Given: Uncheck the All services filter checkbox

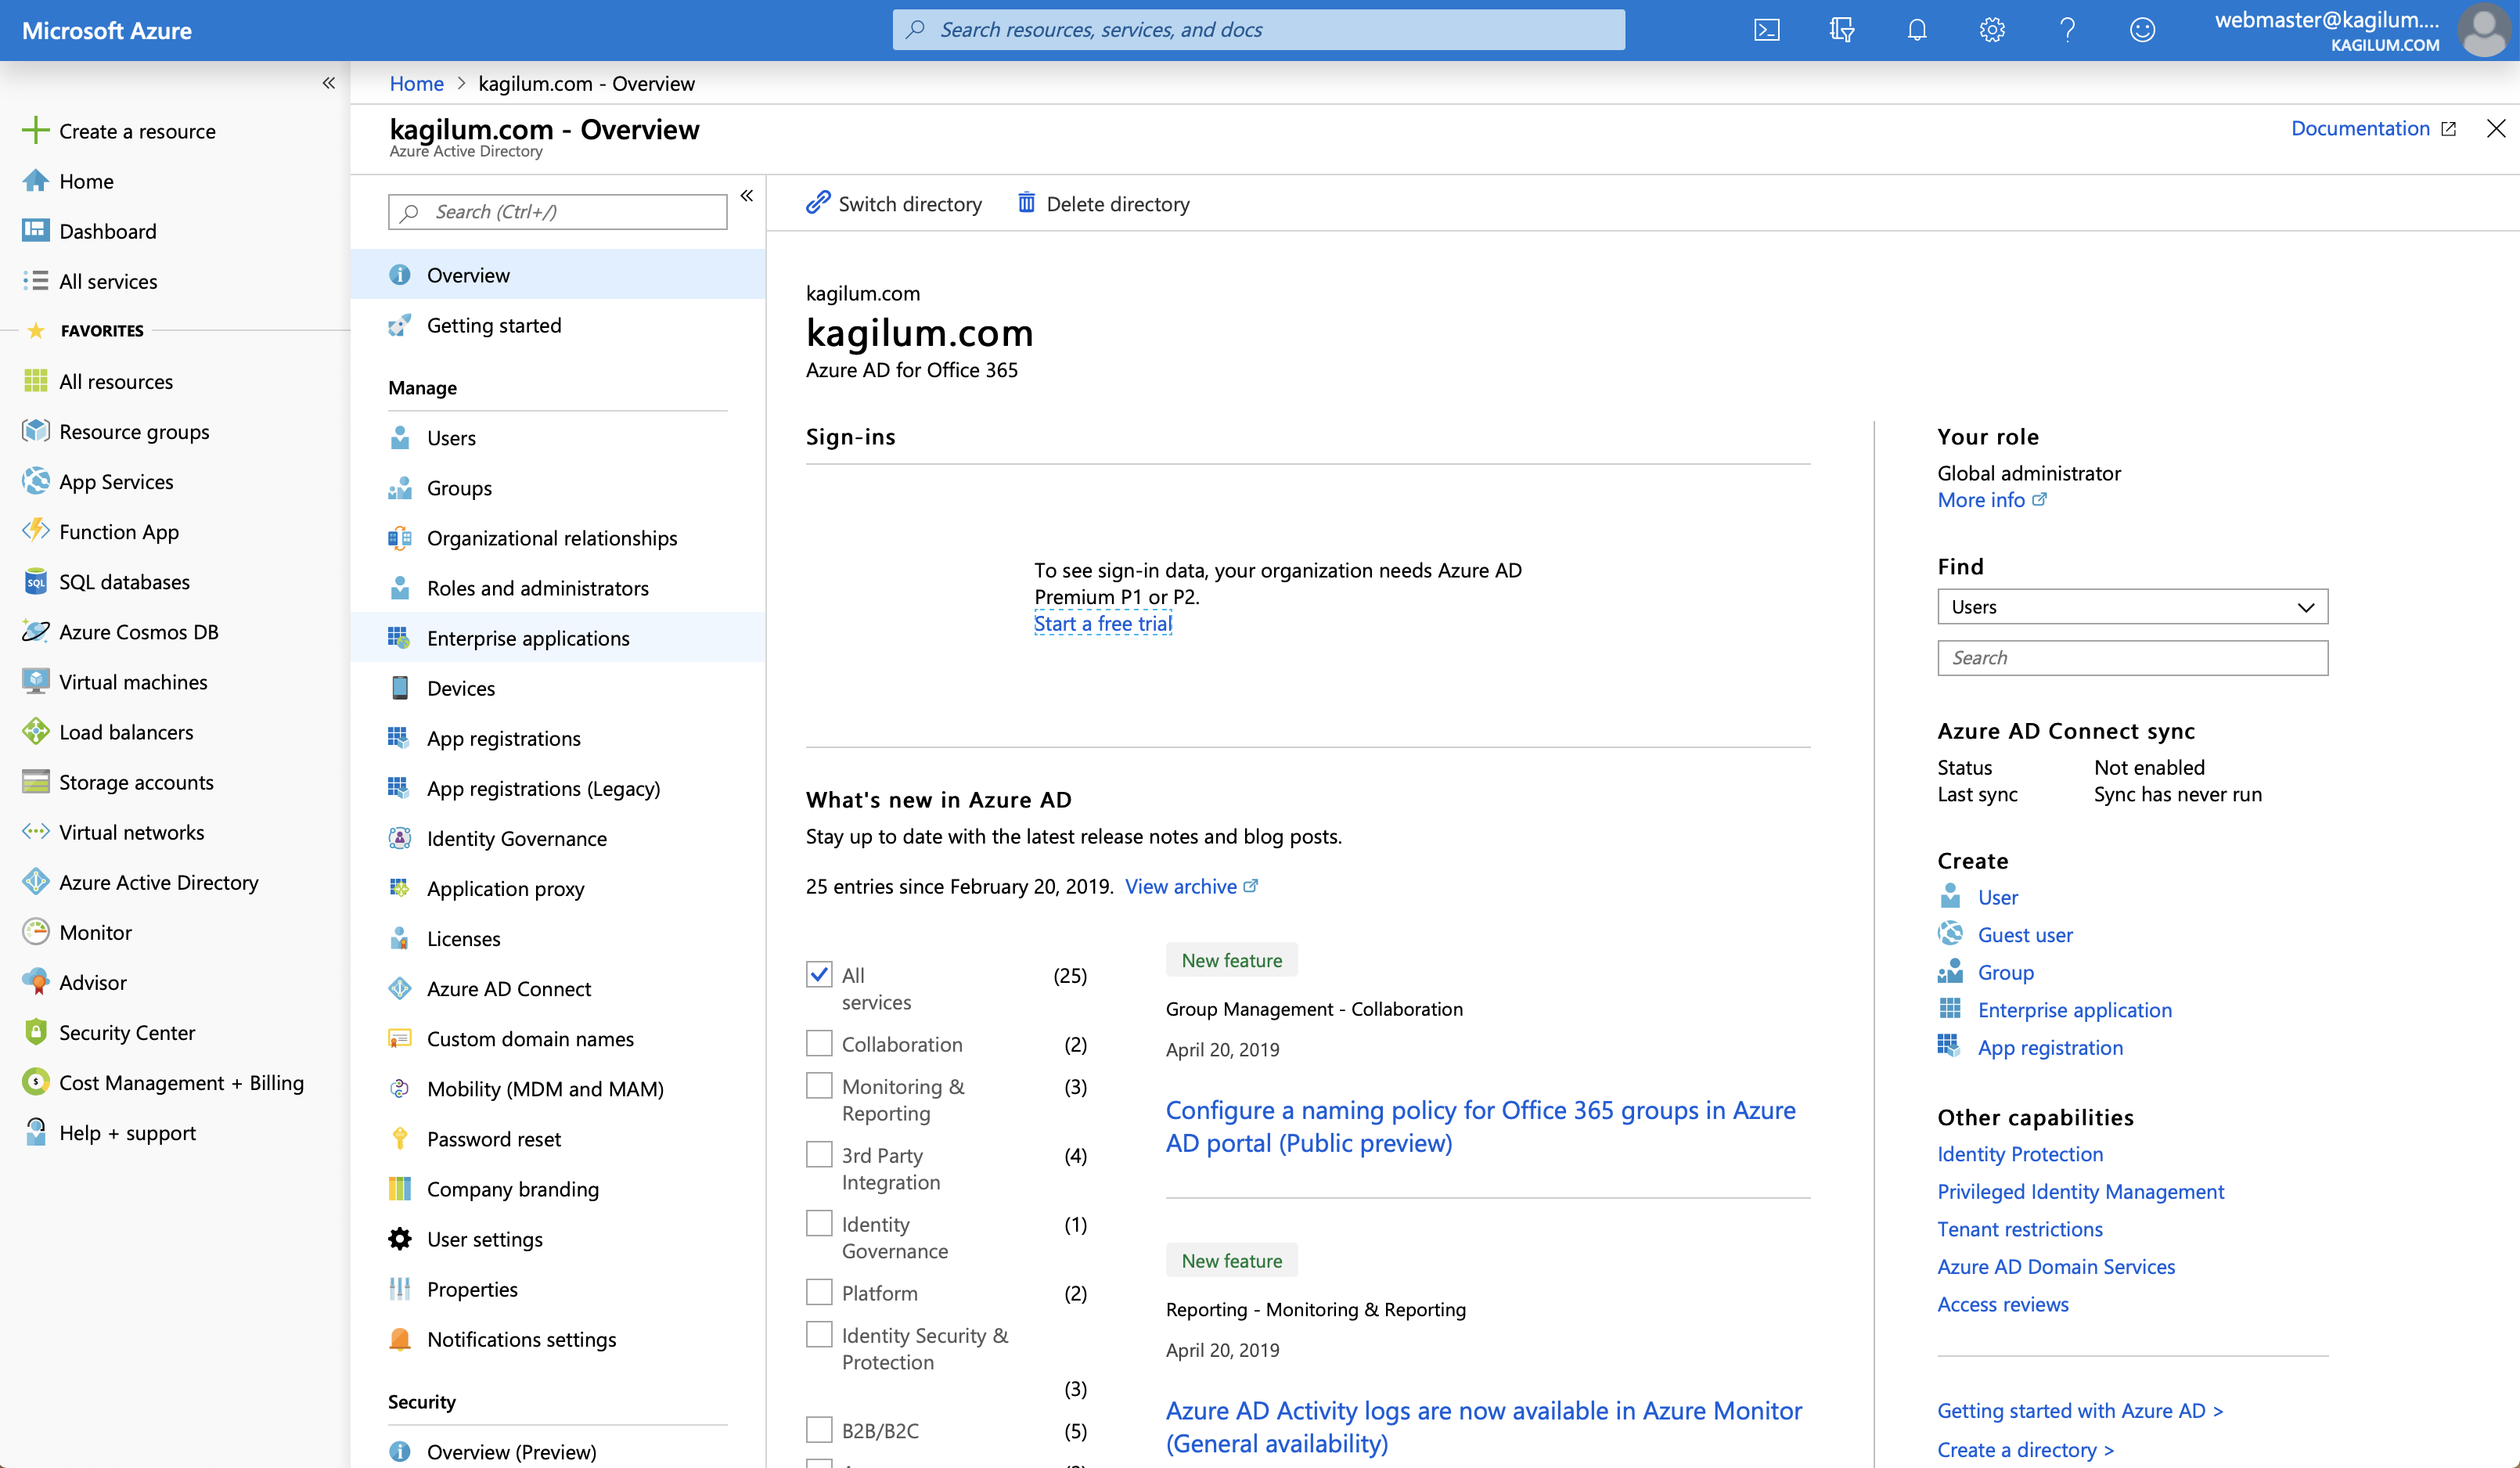Looking at the screenshot, I should pyautogui.click(x=819, y=974).
